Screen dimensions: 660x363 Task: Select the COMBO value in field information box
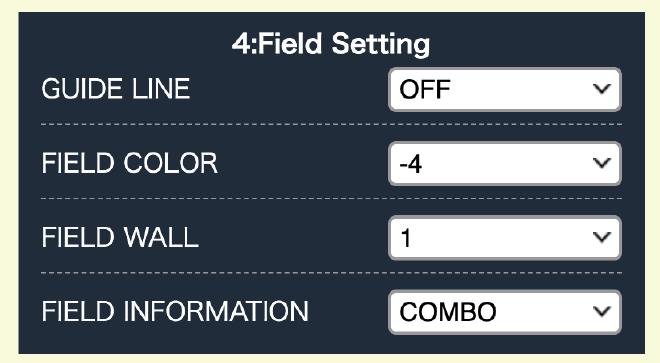(448, 312)
